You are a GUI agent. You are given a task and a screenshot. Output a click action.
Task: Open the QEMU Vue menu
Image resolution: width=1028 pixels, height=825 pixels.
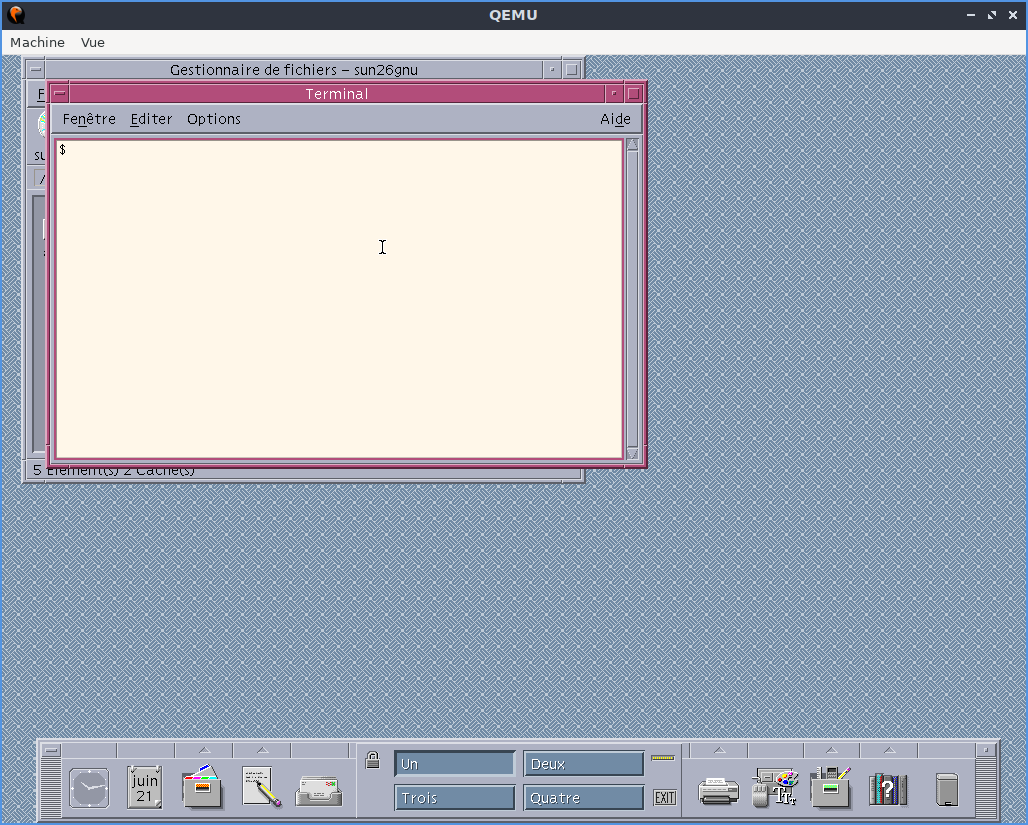click(x=92, y=43)
